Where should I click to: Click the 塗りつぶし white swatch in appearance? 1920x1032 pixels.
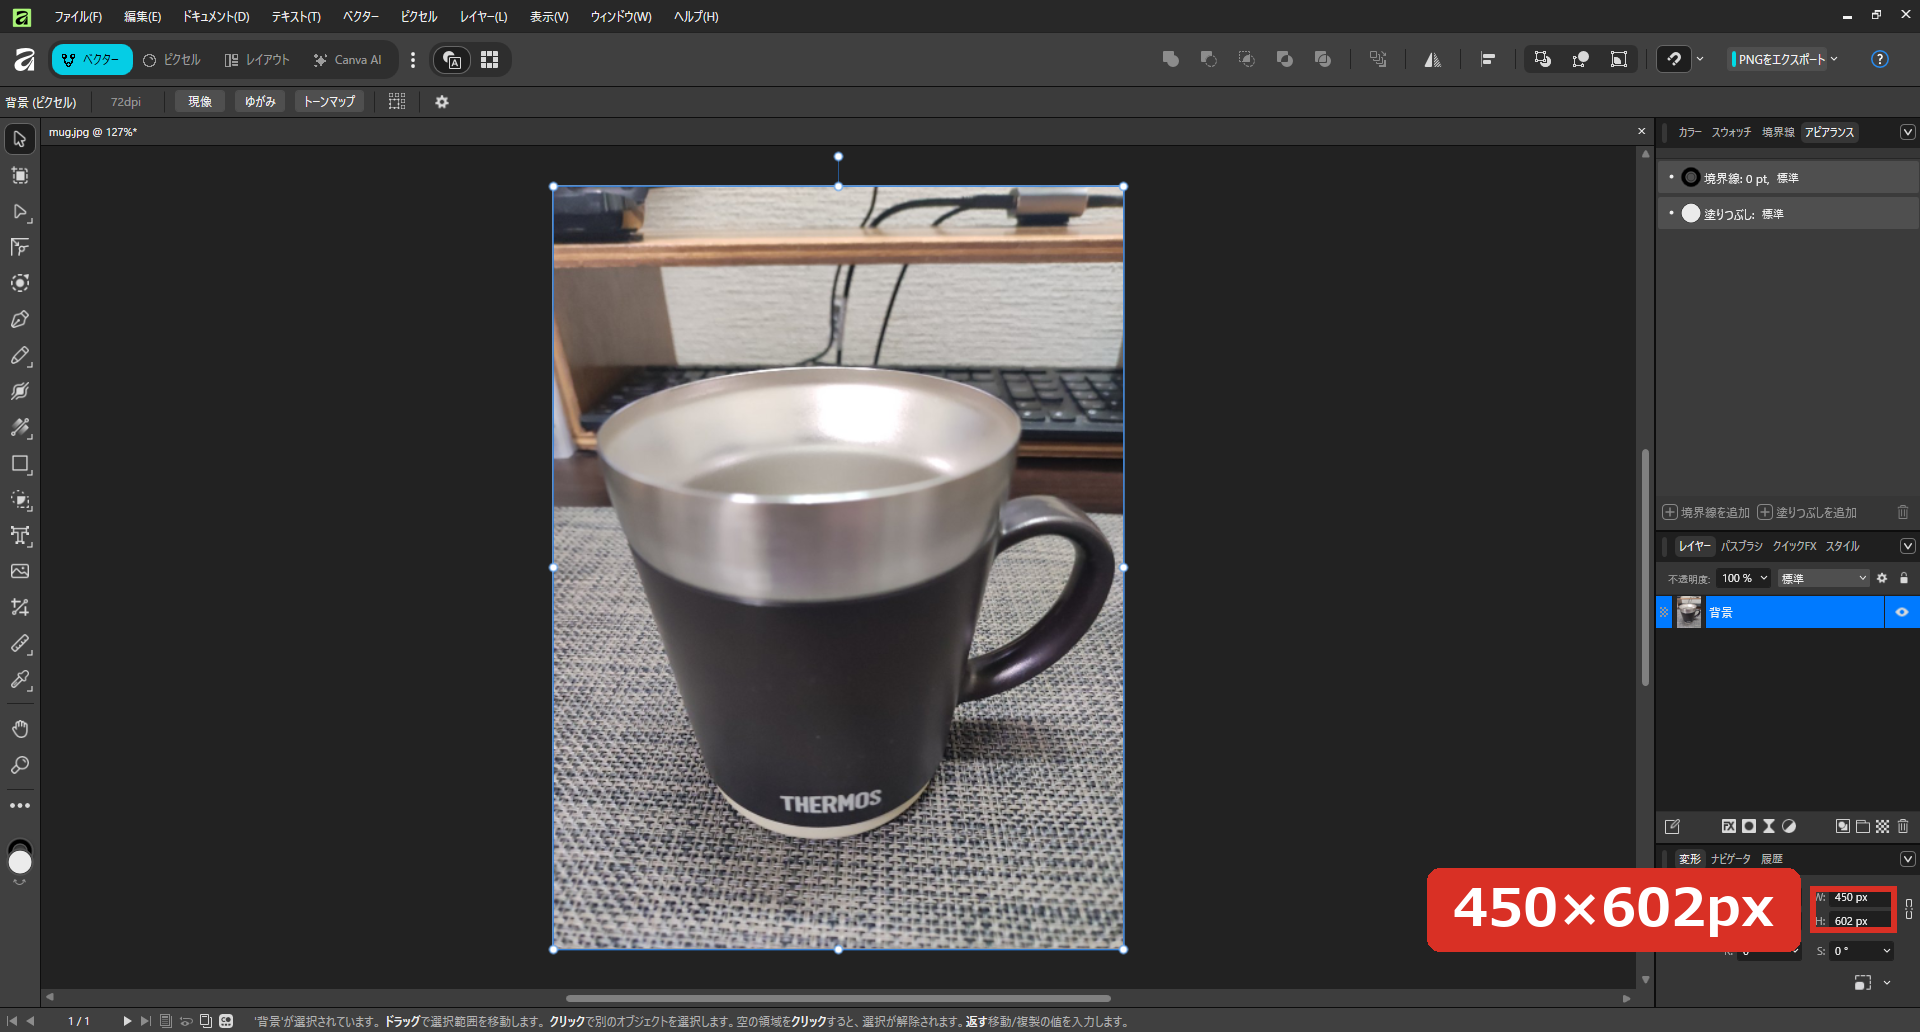[1691, 213]
